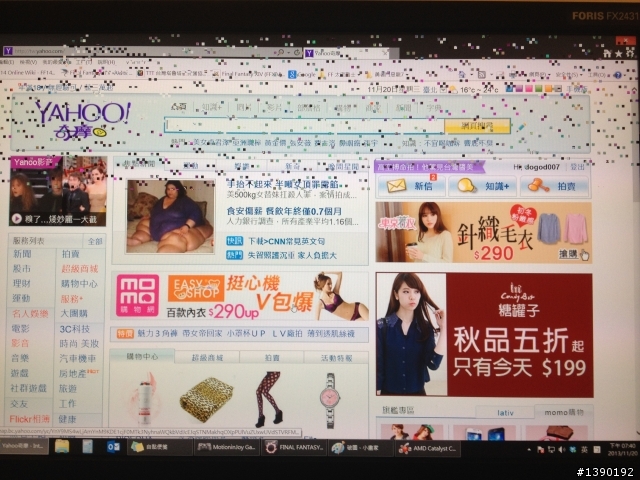Open 股市 in the services list
640x480 pixels.
pos(22,269)
